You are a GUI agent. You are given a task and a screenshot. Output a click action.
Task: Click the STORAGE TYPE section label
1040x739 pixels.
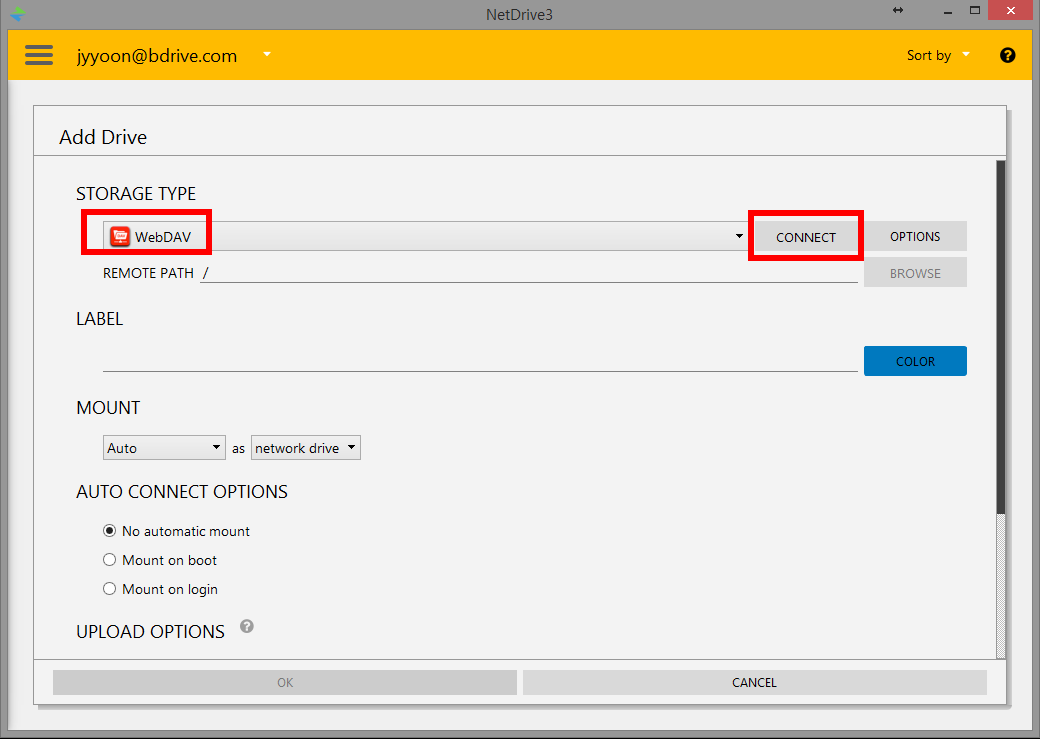click(136, 193)
